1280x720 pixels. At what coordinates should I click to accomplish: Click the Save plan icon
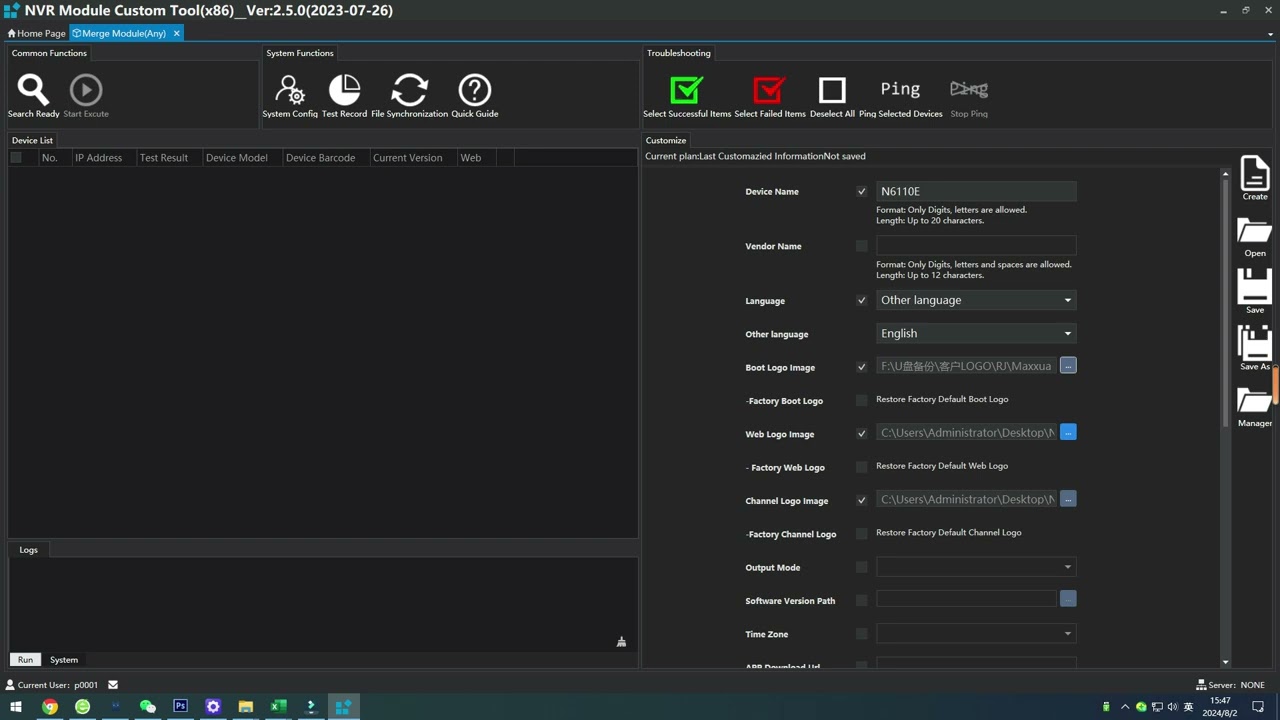pos(1254,288)
